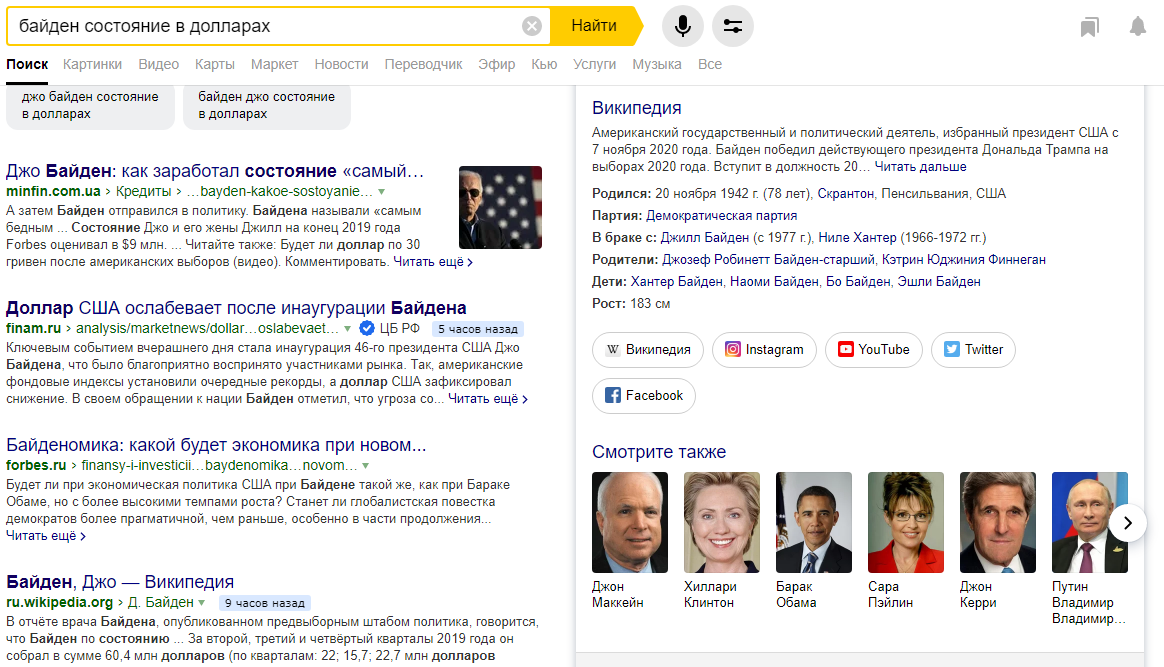Open the YouTube channel button
Image resolution: width=1164 pixels, height=667 pixels.
873,349
